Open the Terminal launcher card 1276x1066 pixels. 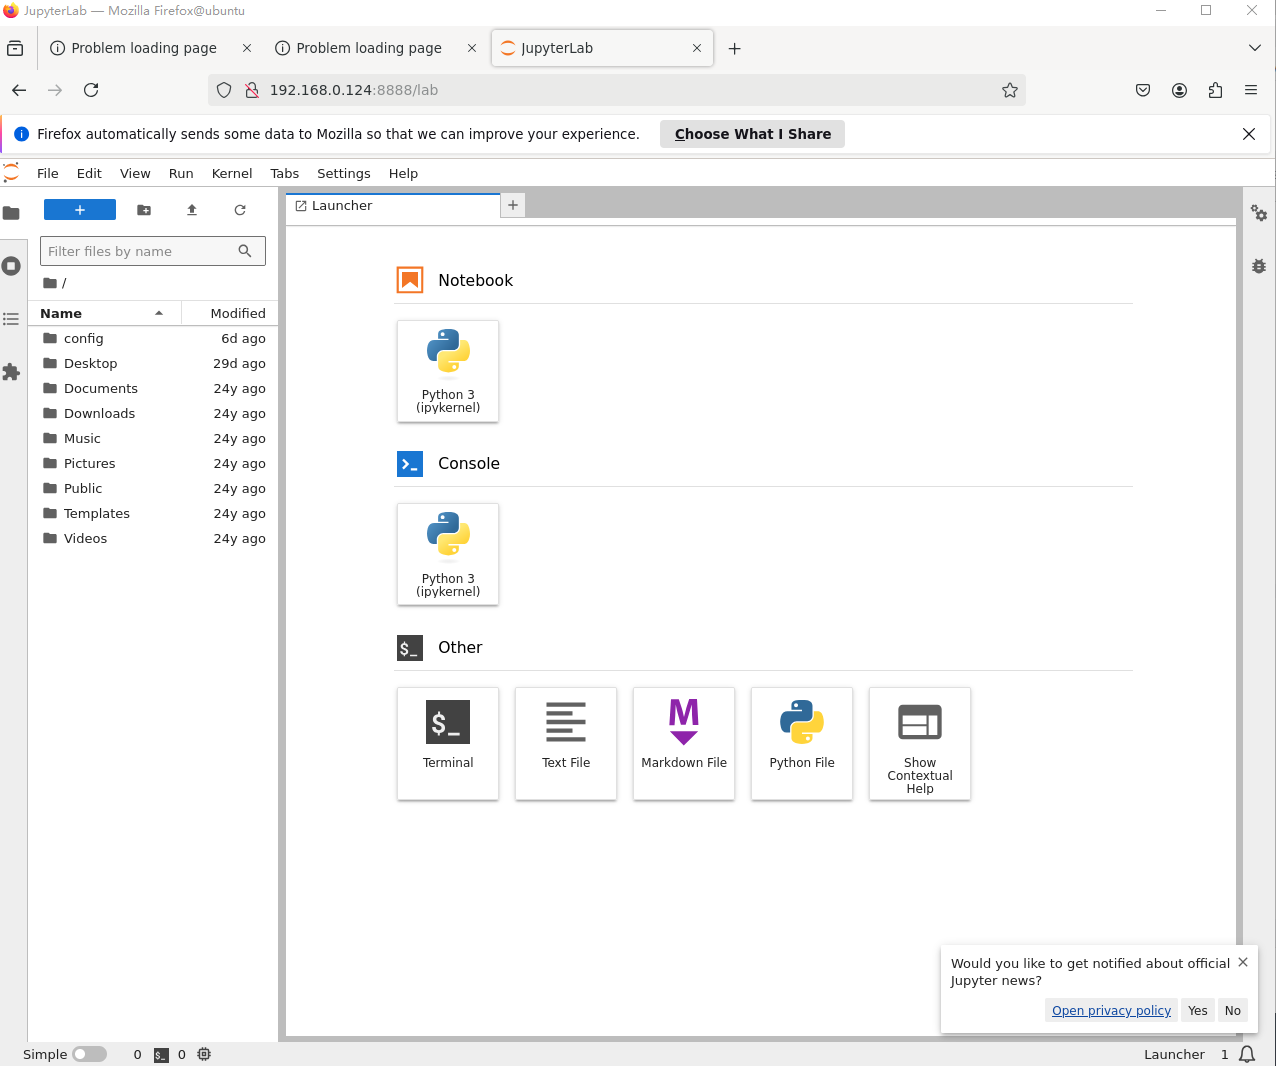pos(447,742)
